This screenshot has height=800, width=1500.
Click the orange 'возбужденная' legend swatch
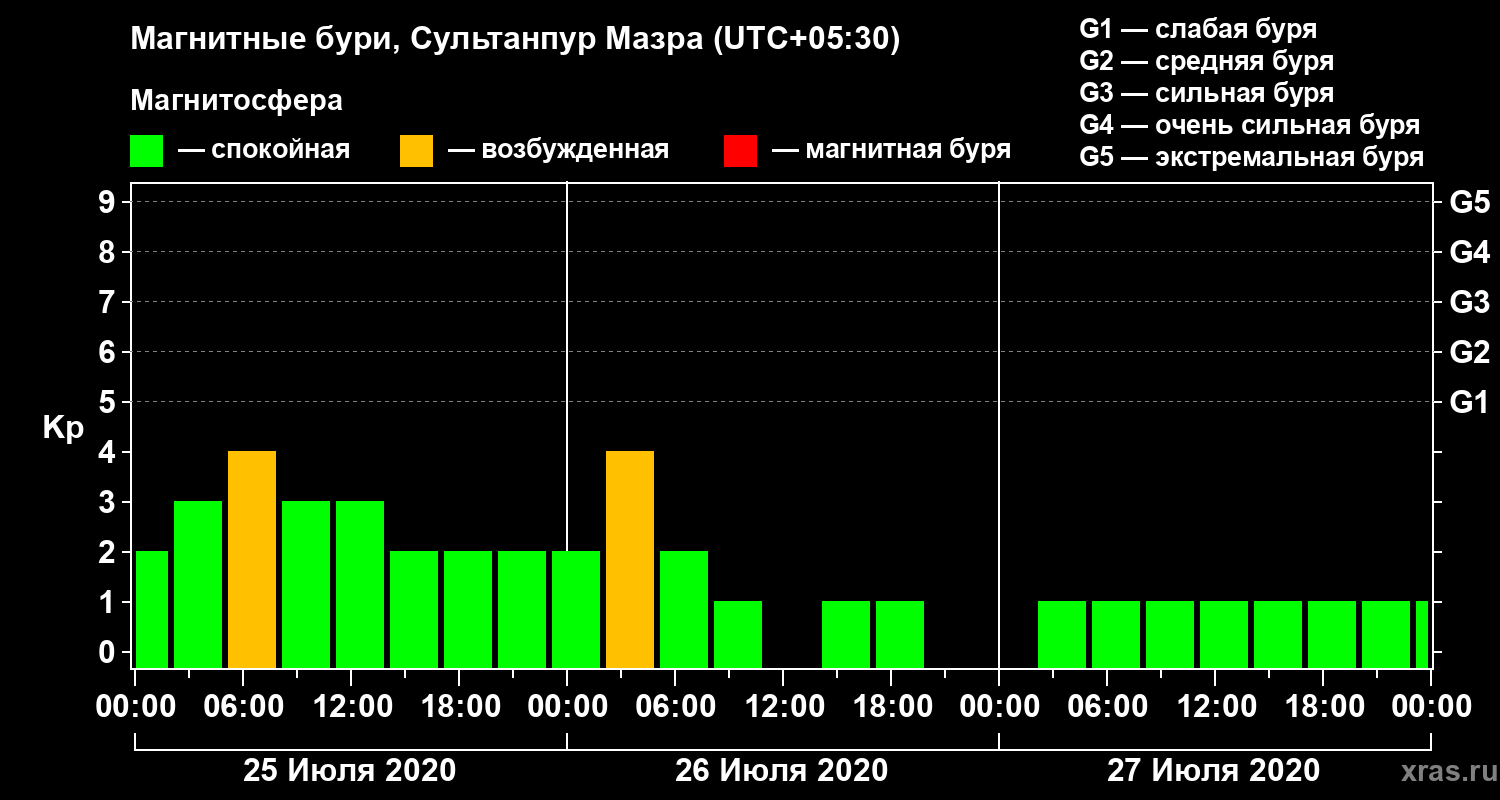(x=416, y=151)
